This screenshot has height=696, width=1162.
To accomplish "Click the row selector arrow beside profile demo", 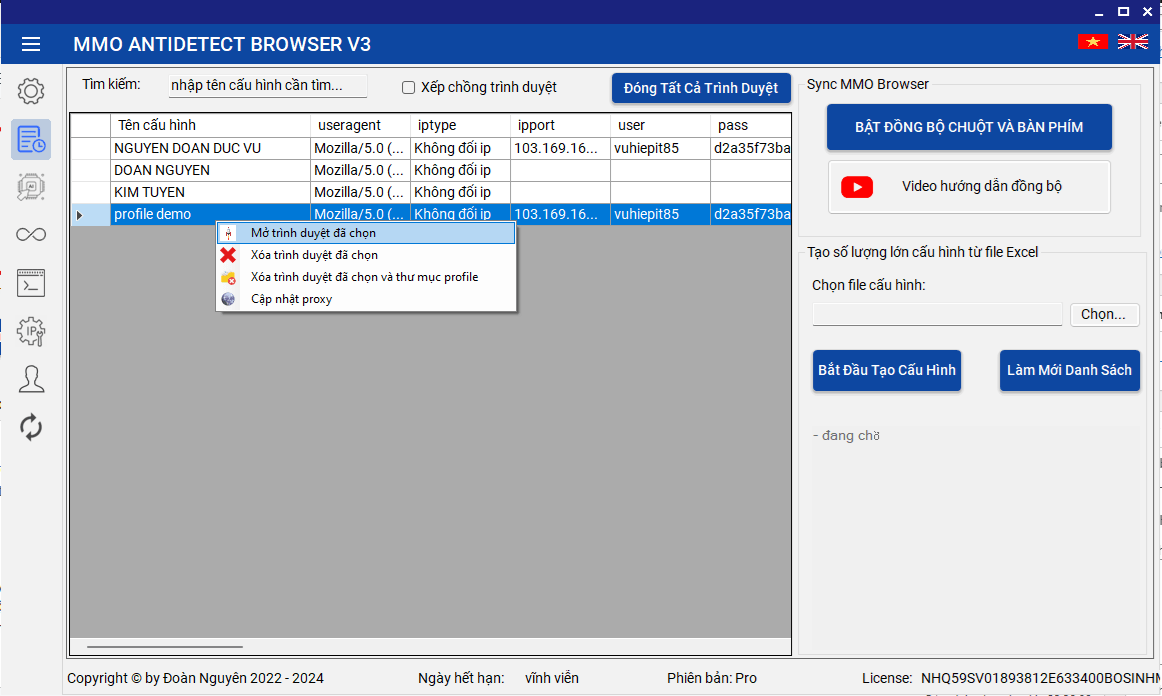I will coord(79,215).
